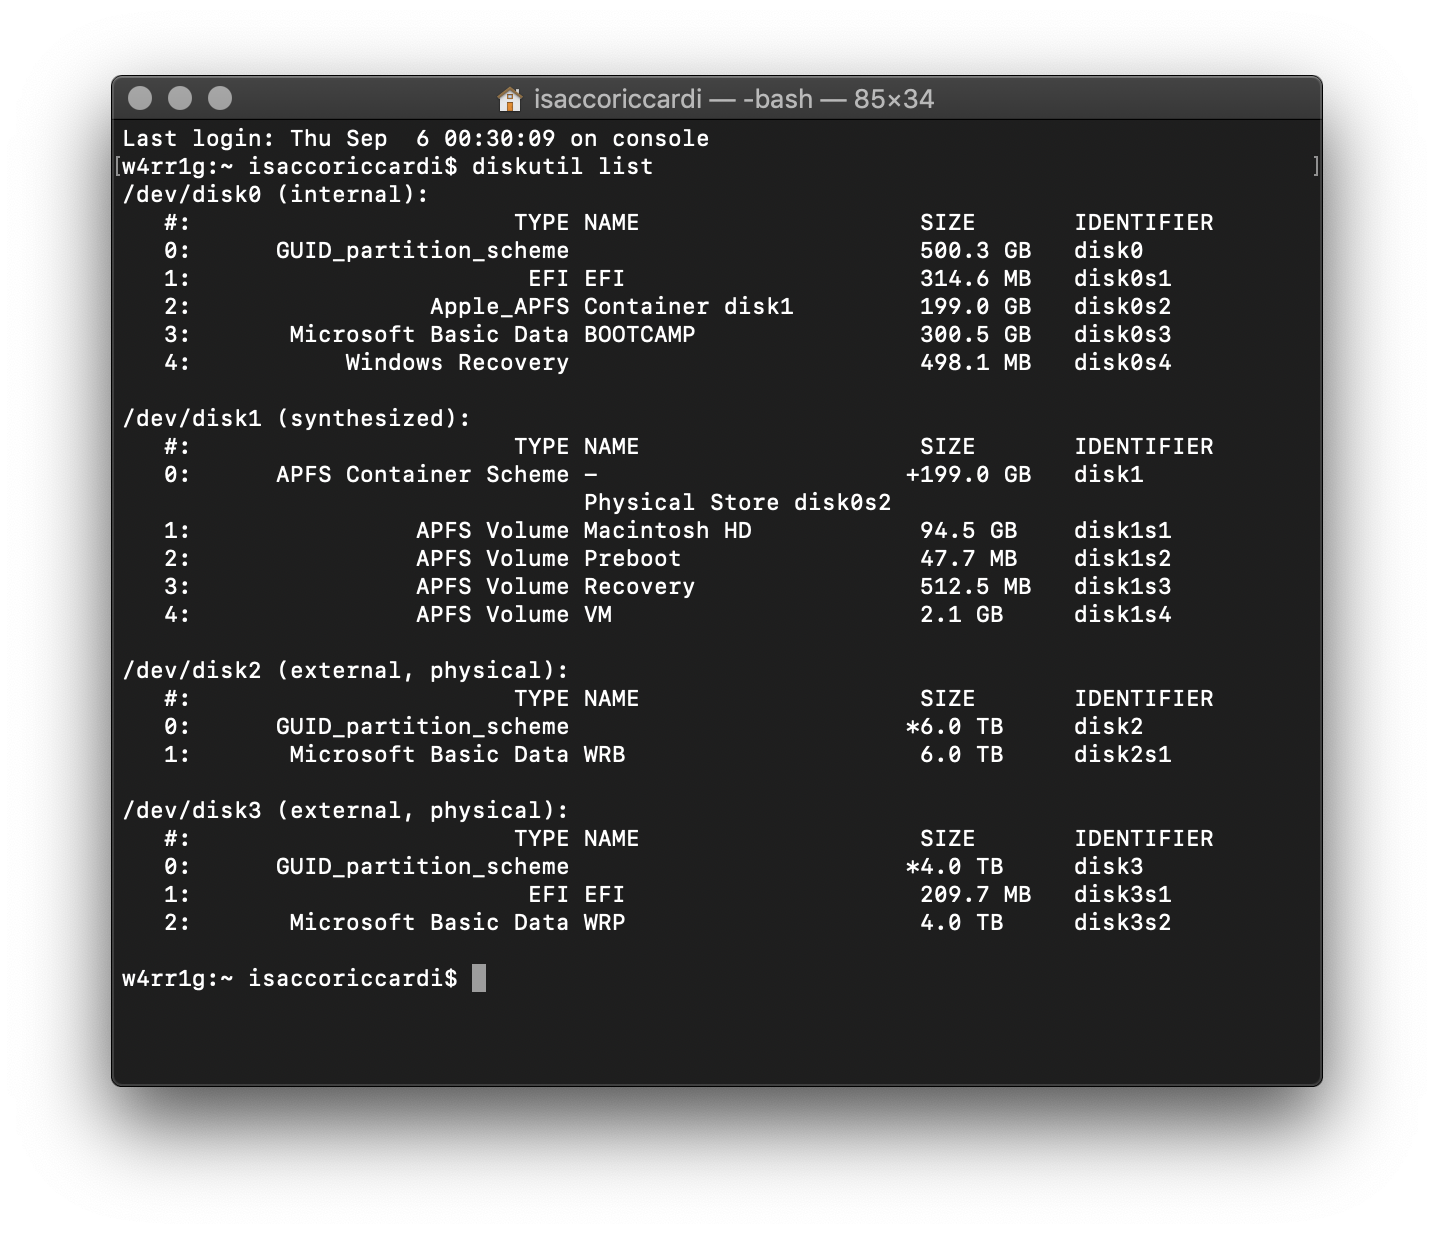Click the '47.7 MB' size value

click(x=969, y=558)
